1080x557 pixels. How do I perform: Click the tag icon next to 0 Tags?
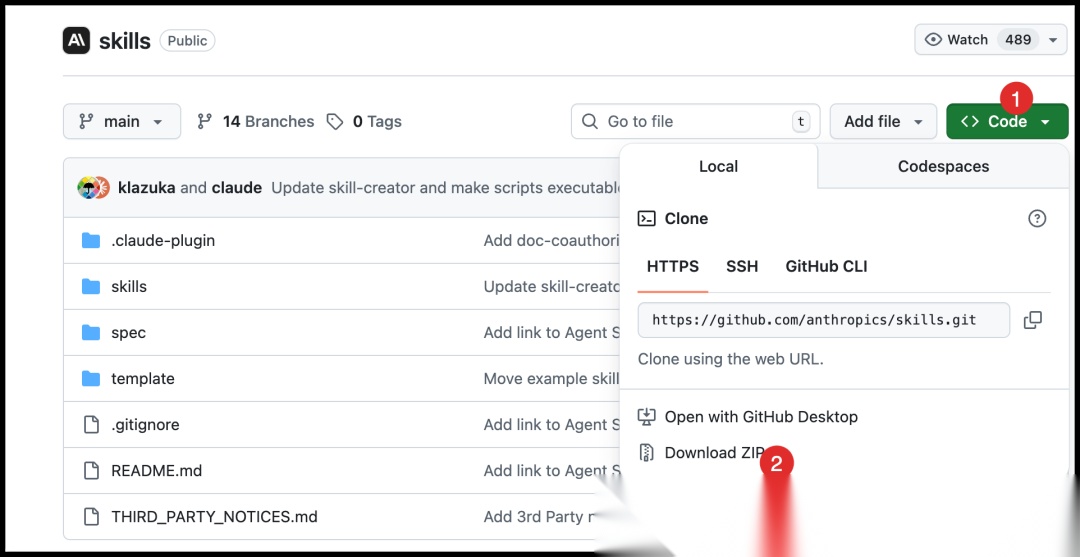coord(334,121)
